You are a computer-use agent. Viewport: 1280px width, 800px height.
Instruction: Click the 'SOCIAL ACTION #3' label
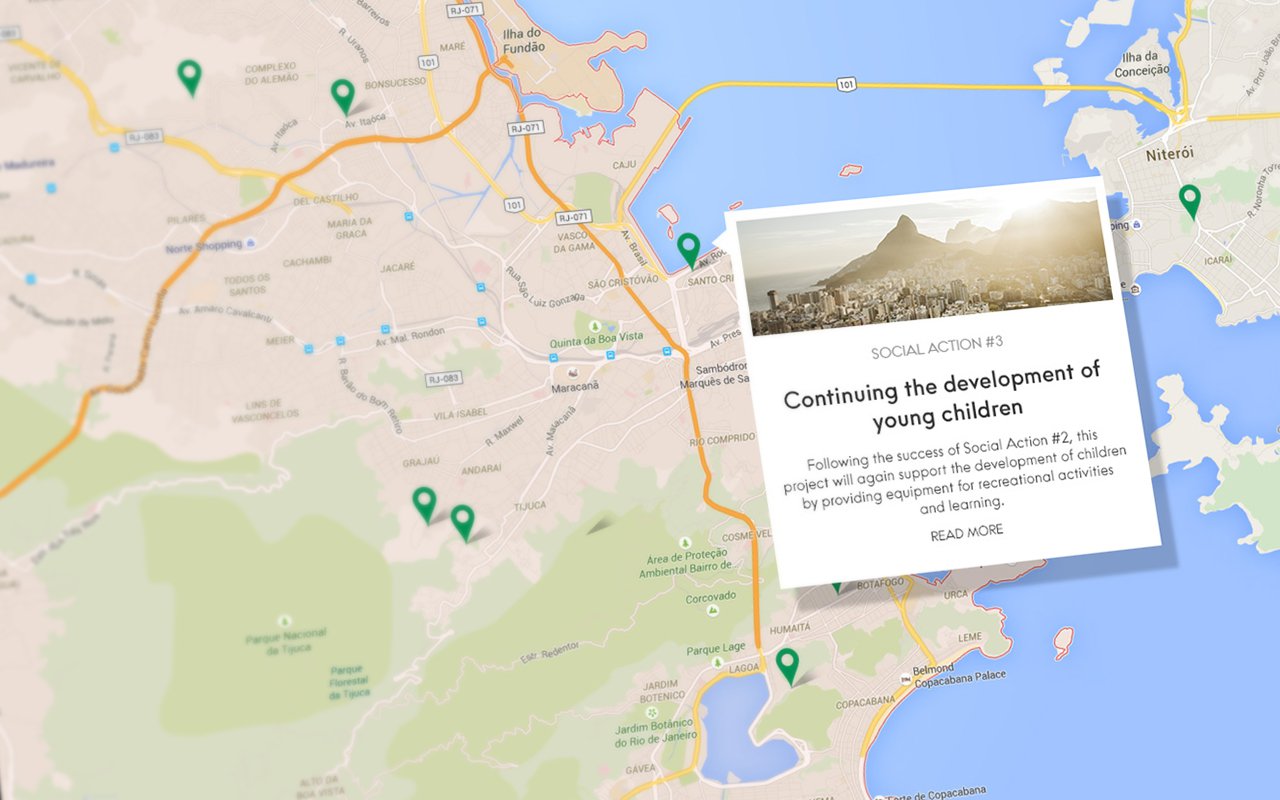[x=937, y=349]
